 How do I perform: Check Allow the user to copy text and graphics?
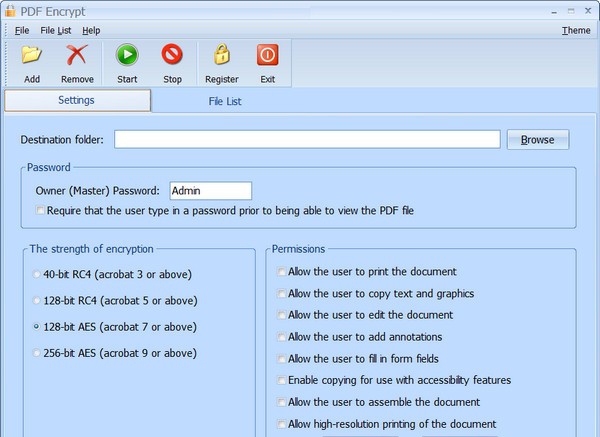click(x=281, y=294)
